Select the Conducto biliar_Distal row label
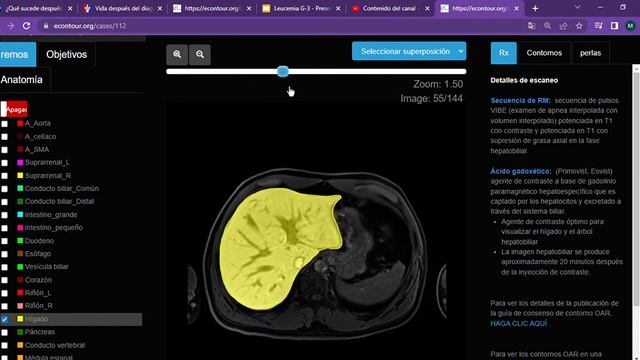Image resolution: width=640 pixels, height=360 pixels. pos(59,202)
